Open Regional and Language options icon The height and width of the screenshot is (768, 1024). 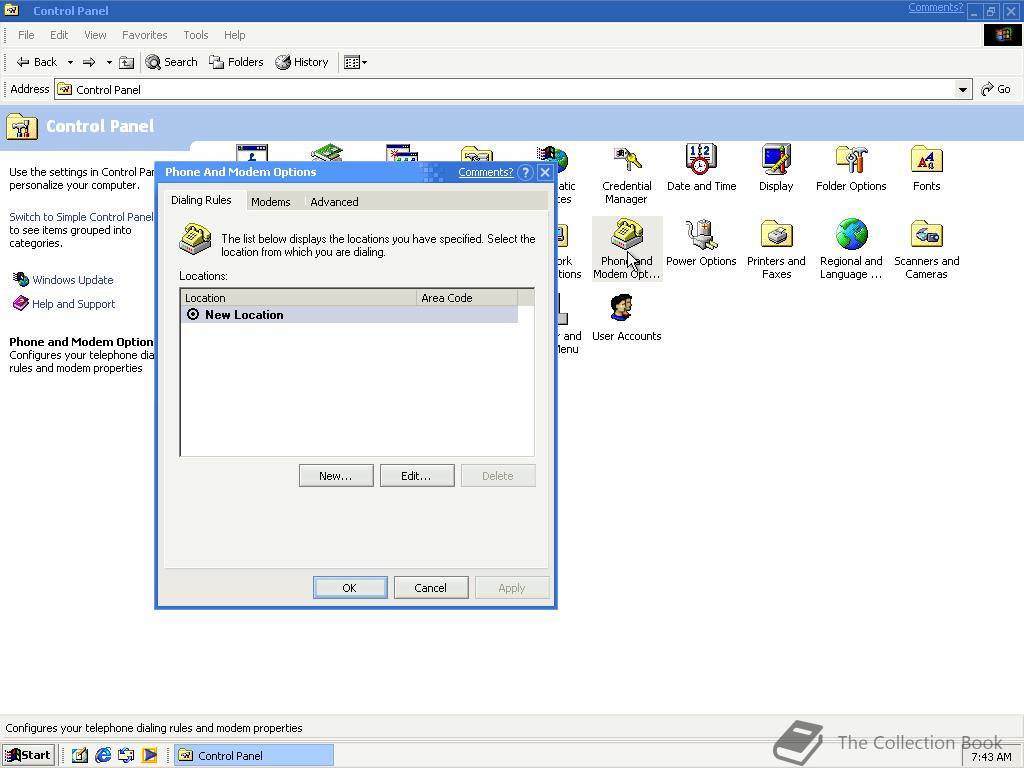click(x=851, y=249)
